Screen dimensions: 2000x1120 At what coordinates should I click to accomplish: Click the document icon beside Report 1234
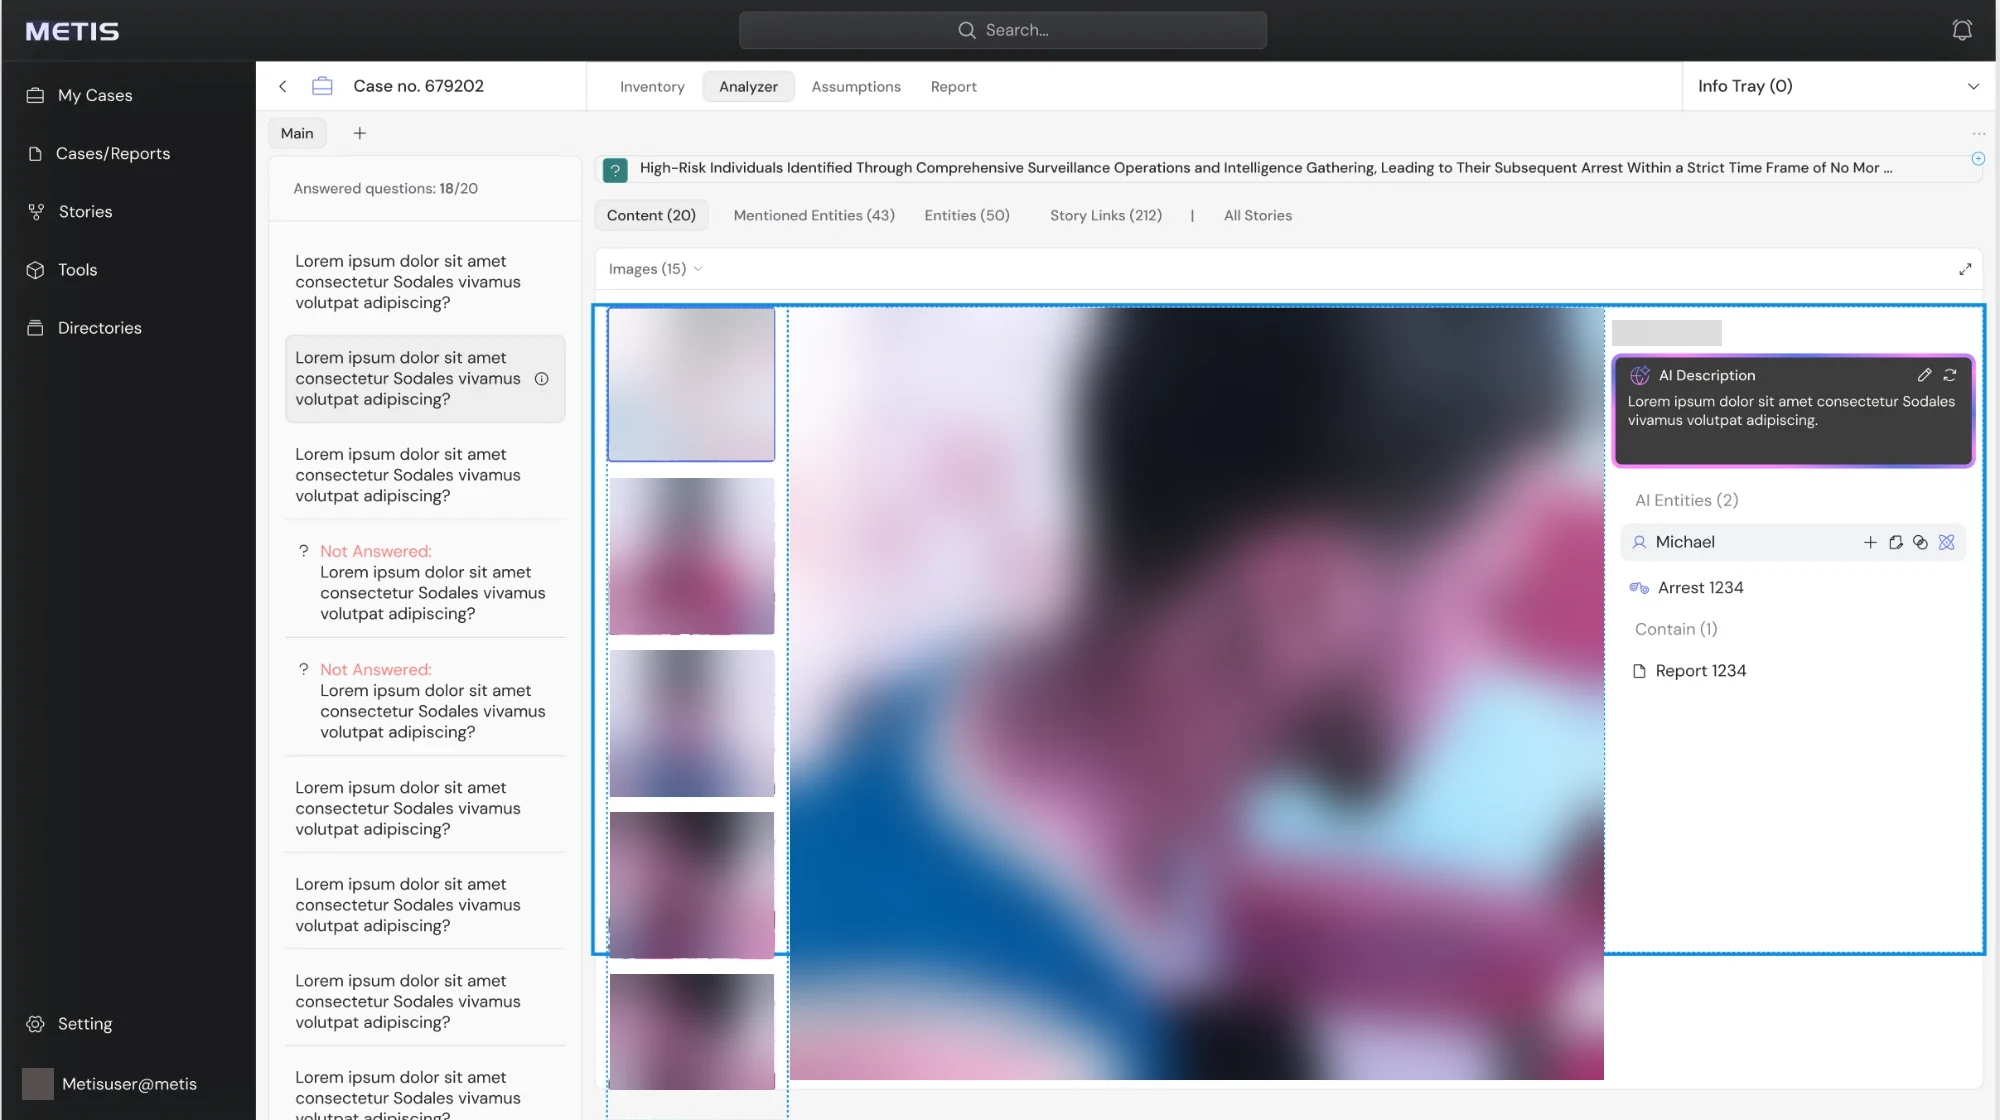(1639, 671)
